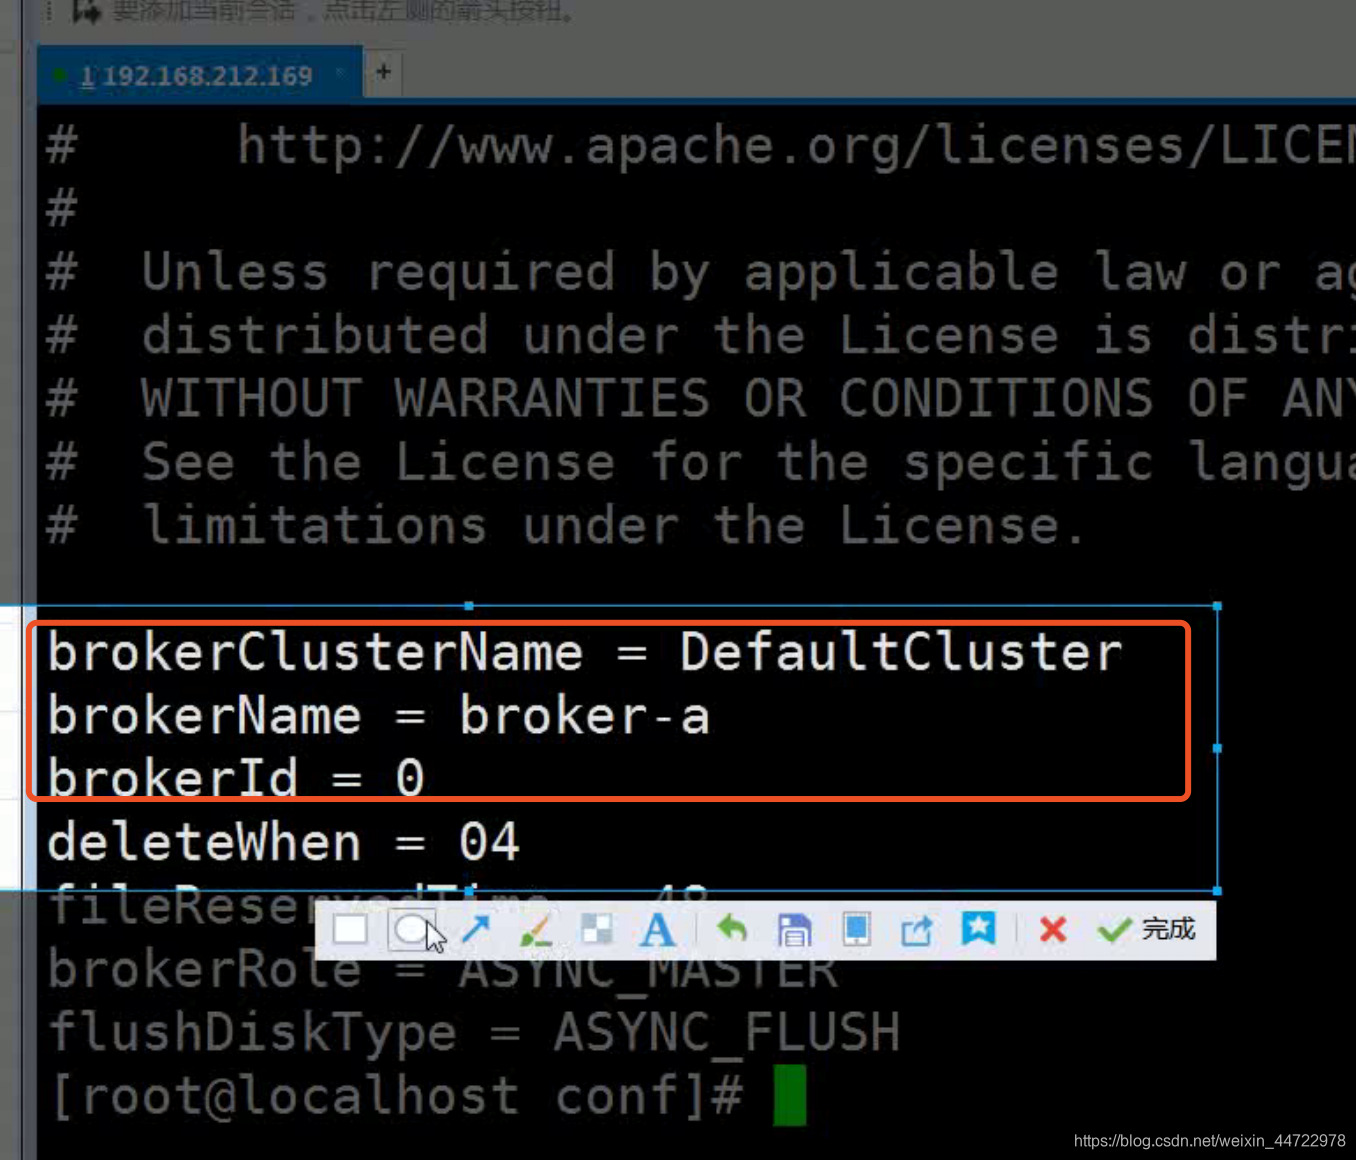Pick the mosaic blur tool
Screen dimensions: 1356x1160
(597, 930)
